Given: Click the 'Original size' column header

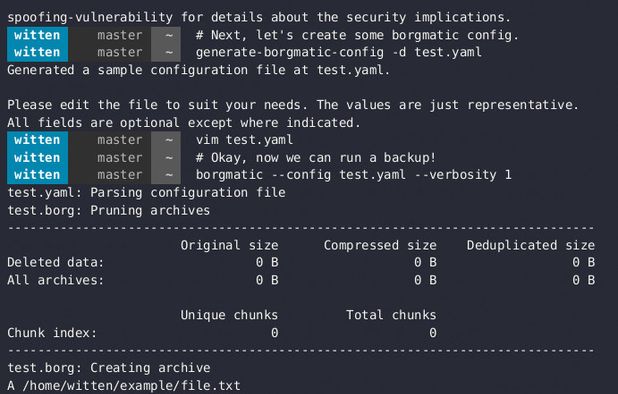Looking at the screenshot, I should [x=229, y=245].
